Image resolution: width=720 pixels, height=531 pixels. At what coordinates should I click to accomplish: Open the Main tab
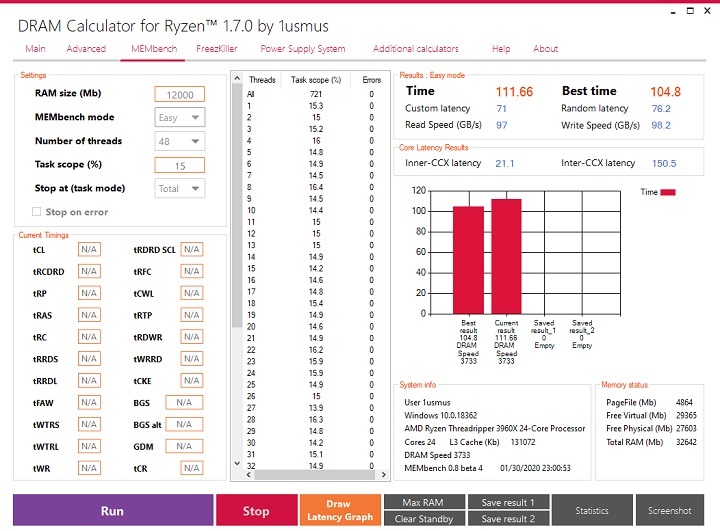click(x=35, y=49)
